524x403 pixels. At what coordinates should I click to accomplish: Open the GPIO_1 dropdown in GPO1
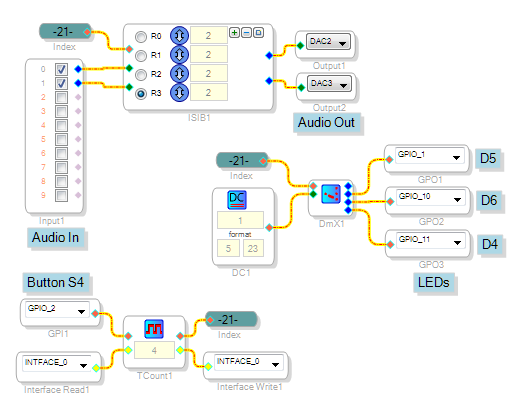point(429,155)
